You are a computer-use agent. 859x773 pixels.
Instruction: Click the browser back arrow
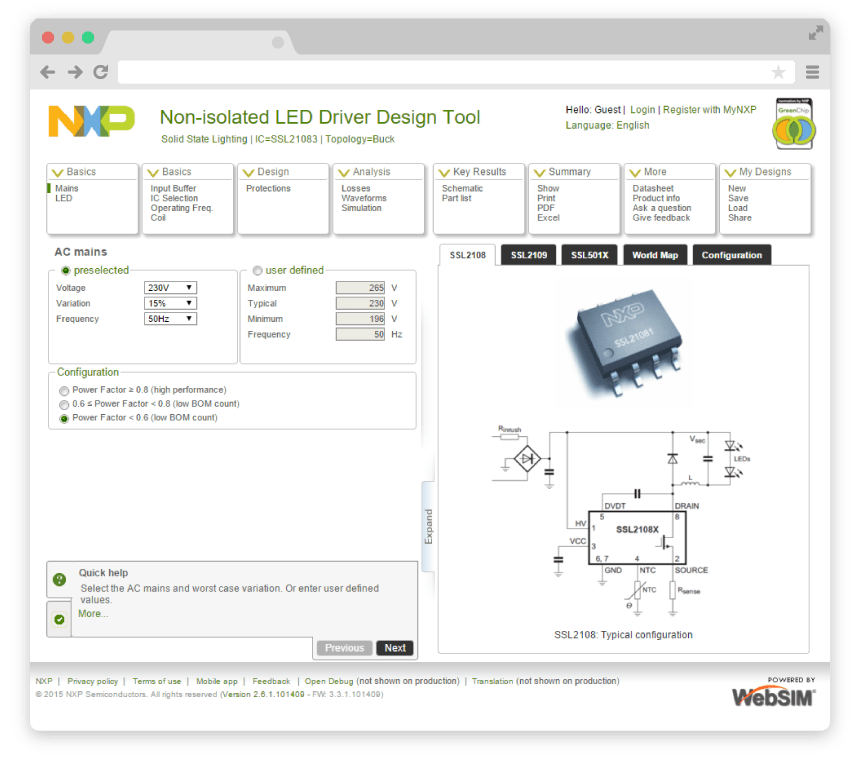point(48,72)
